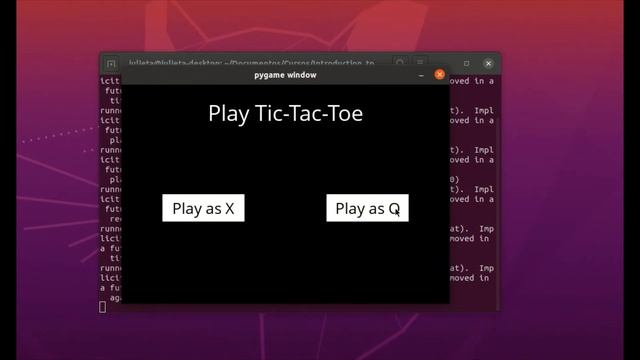Viewport: 640px width, 360px height.
Task: Minimize the pygame window
Action: click(421, 75)
